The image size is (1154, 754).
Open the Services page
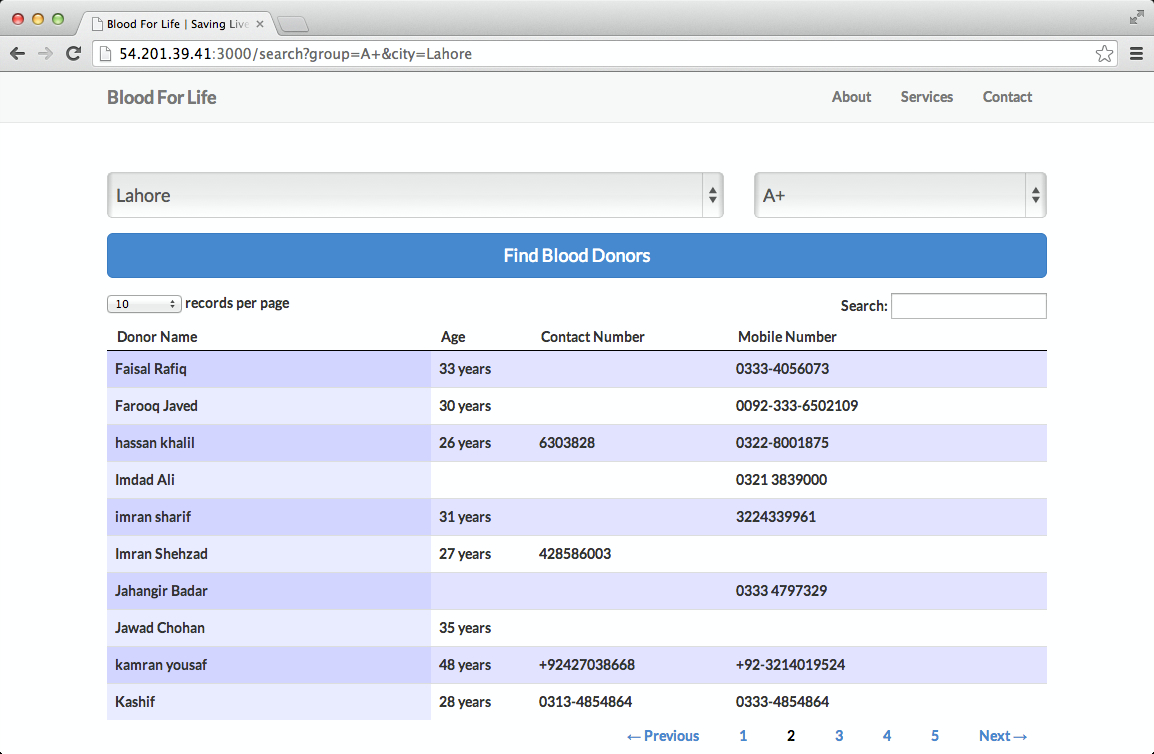click(927, 97)
